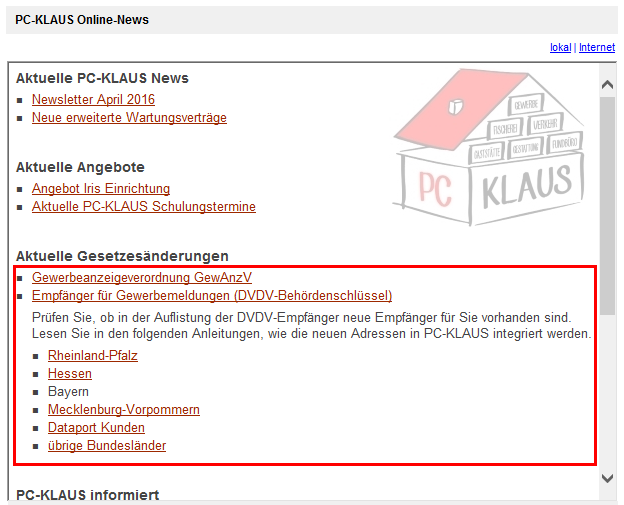This screenshot has width=624, height=505.
Task: Click the Bayern list entry
Action: click(x=68, y=392)
